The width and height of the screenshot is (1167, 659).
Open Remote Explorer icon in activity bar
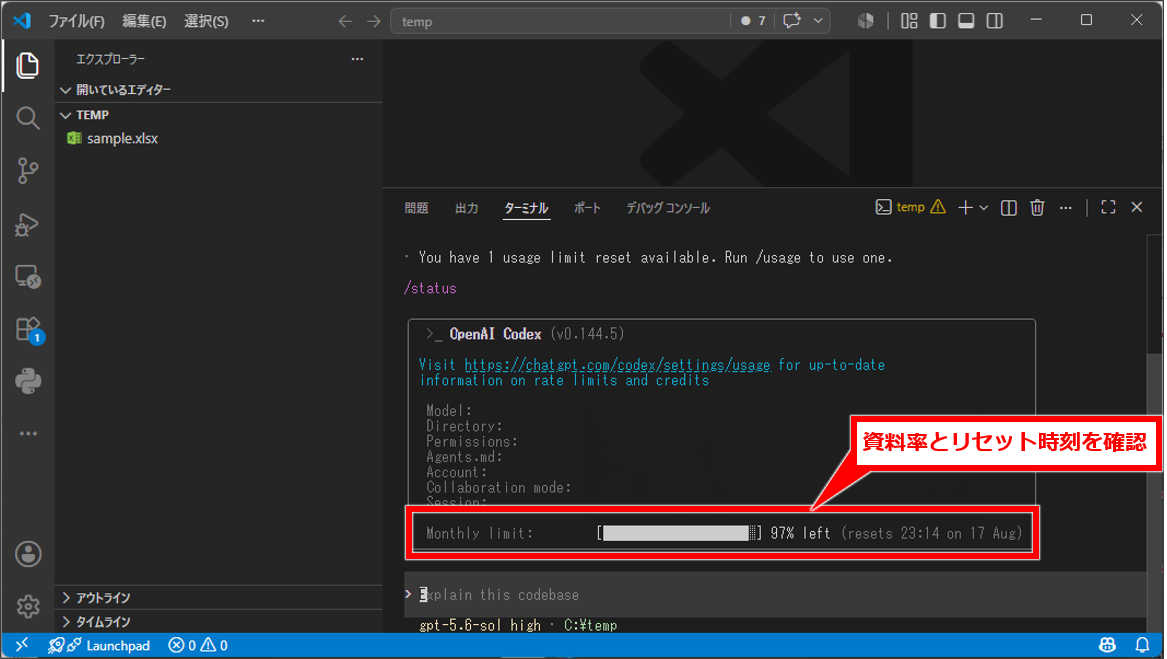tap(28, 277)
